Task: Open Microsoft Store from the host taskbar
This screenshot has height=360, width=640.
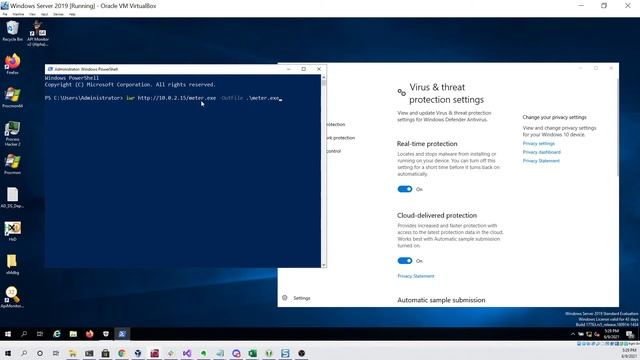Action: click(105, 353)
